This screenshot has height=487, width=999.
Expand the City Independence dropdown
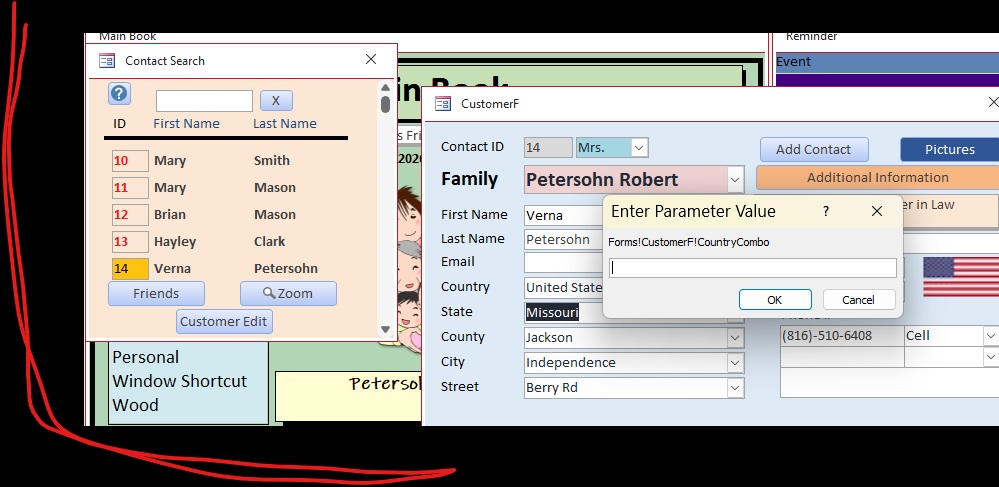(x=736, y=362)
